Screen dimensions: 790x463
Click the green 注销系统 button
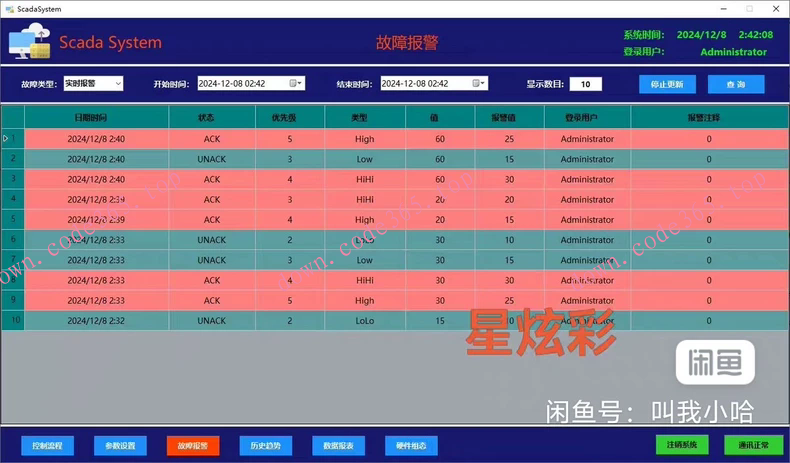[682, 445]
